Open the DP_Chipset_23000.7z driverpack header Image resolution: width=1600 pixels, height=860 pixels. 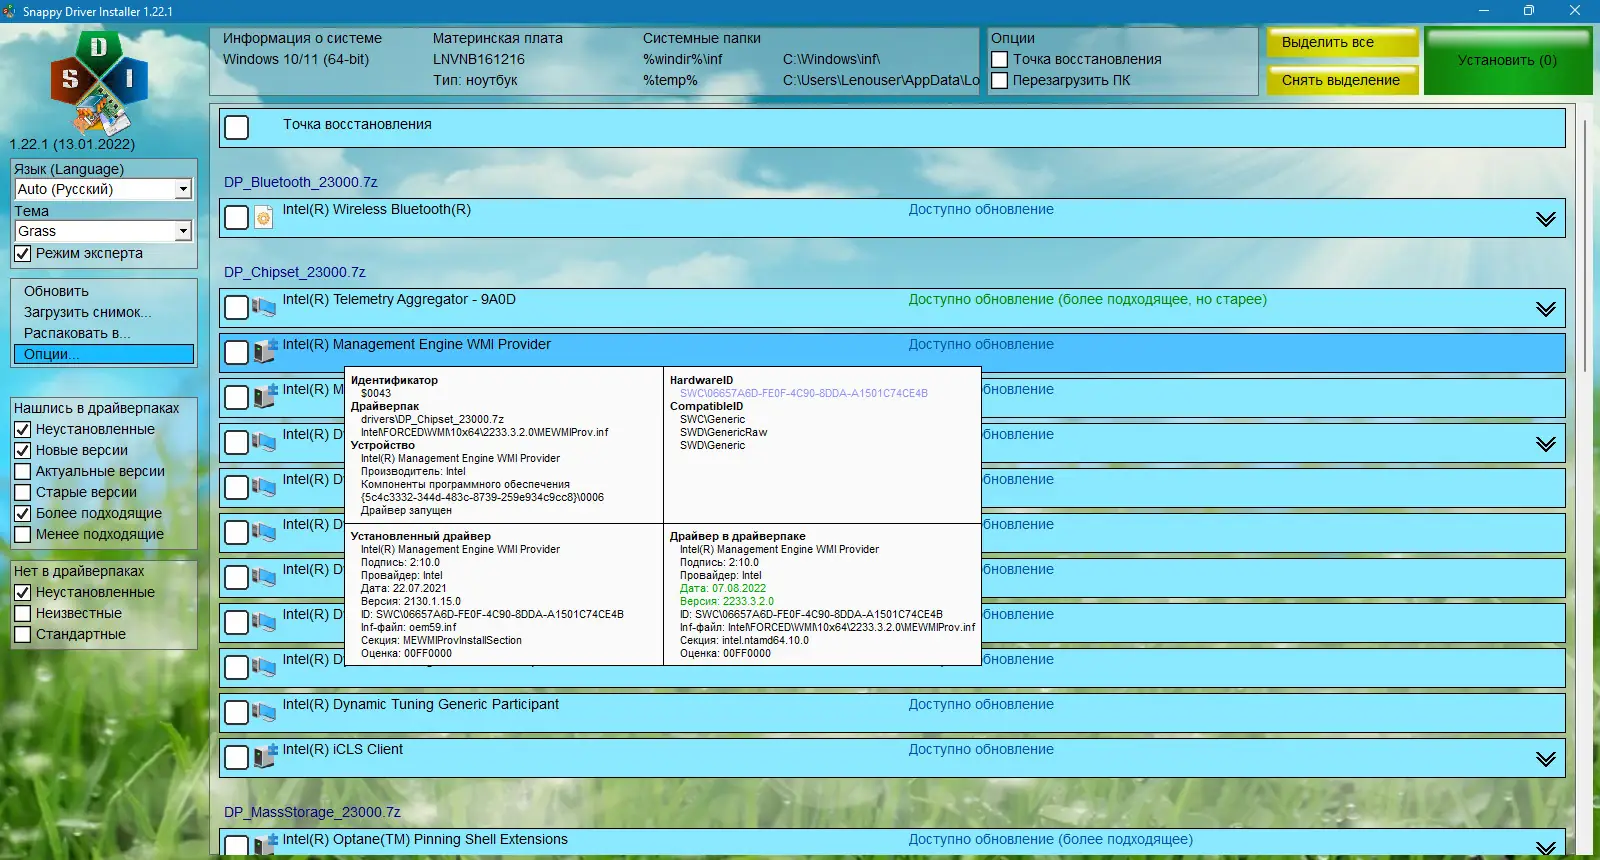tap(294, 272)
